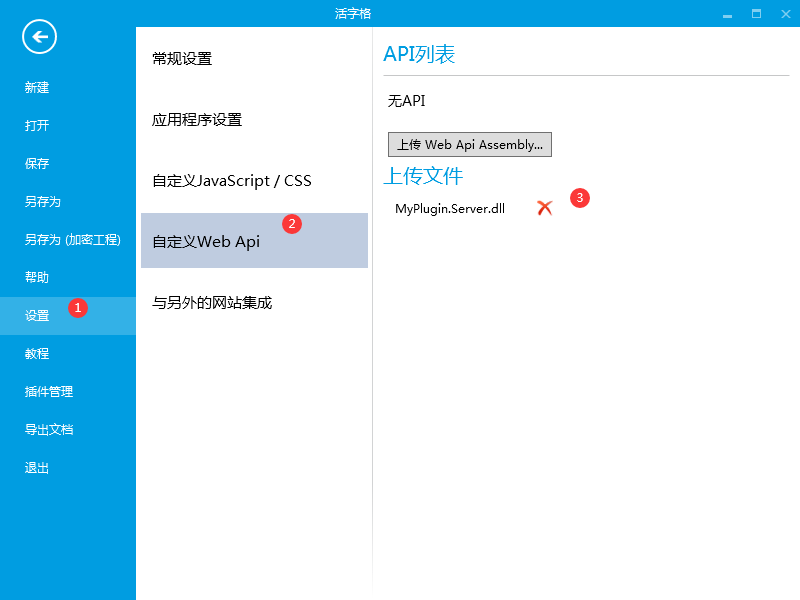Screen dimensions: 800x600
Task: Open the 新建 menu item
Action: coord(37,88)
